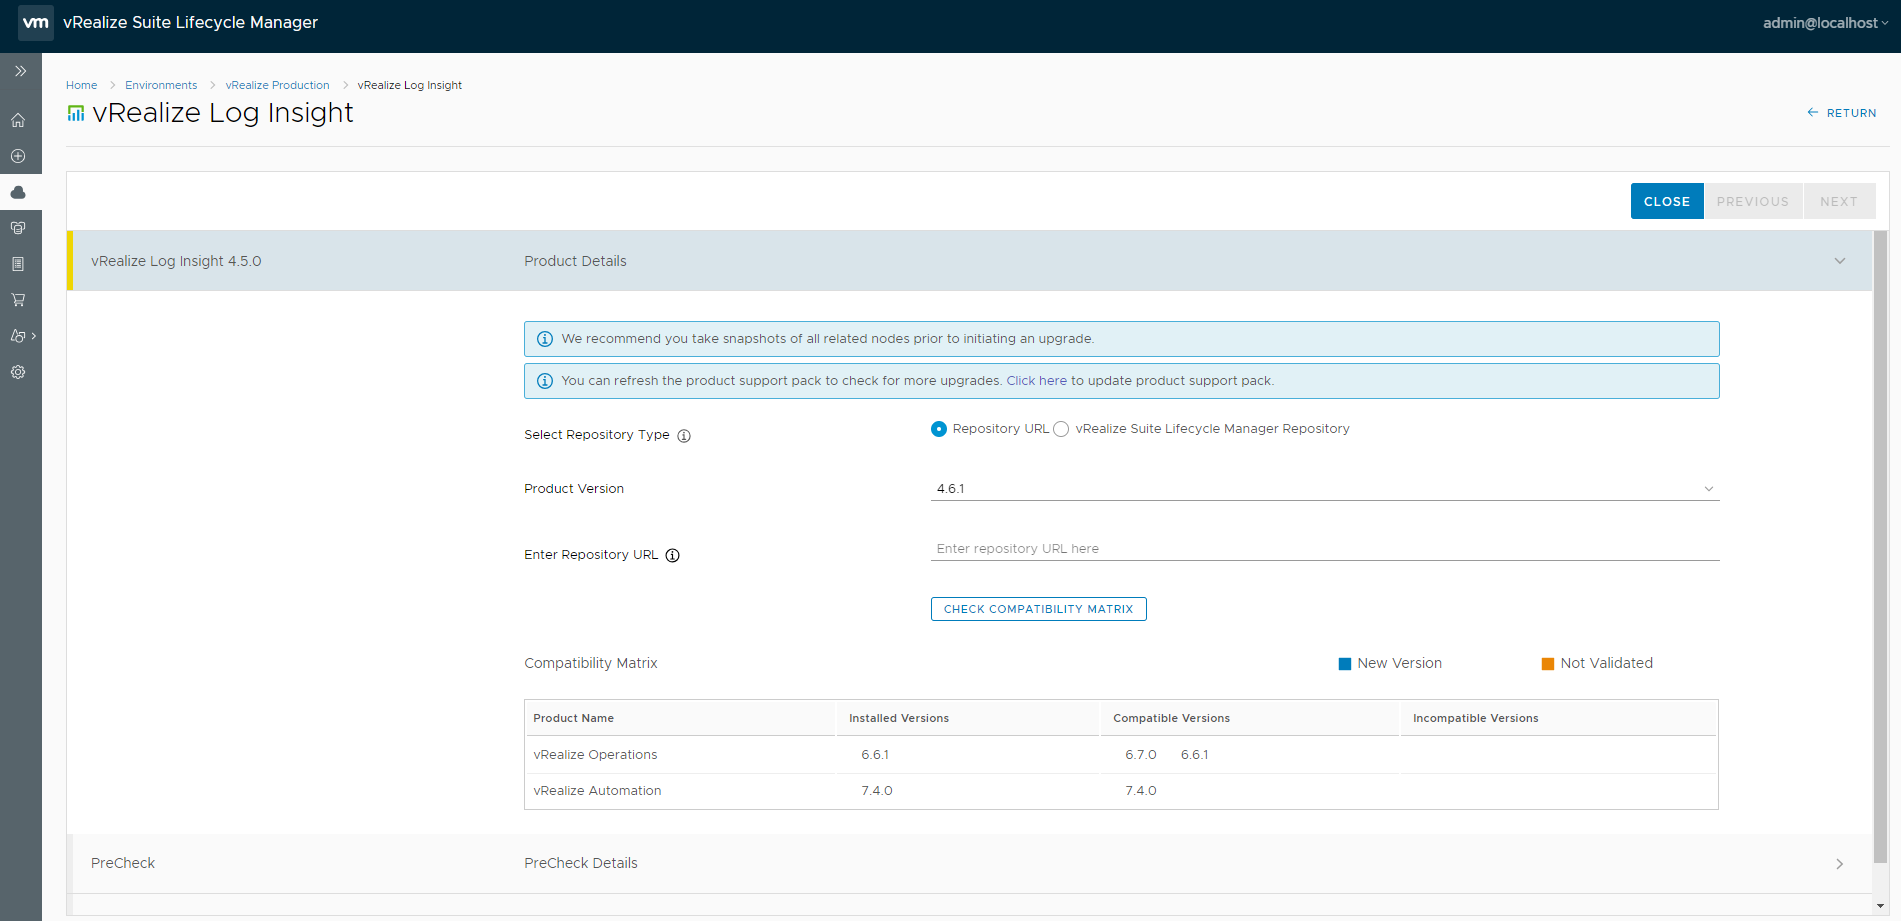Click the RETURN arrow icon
1901x921 pixels.
(x=1813, y=113)
